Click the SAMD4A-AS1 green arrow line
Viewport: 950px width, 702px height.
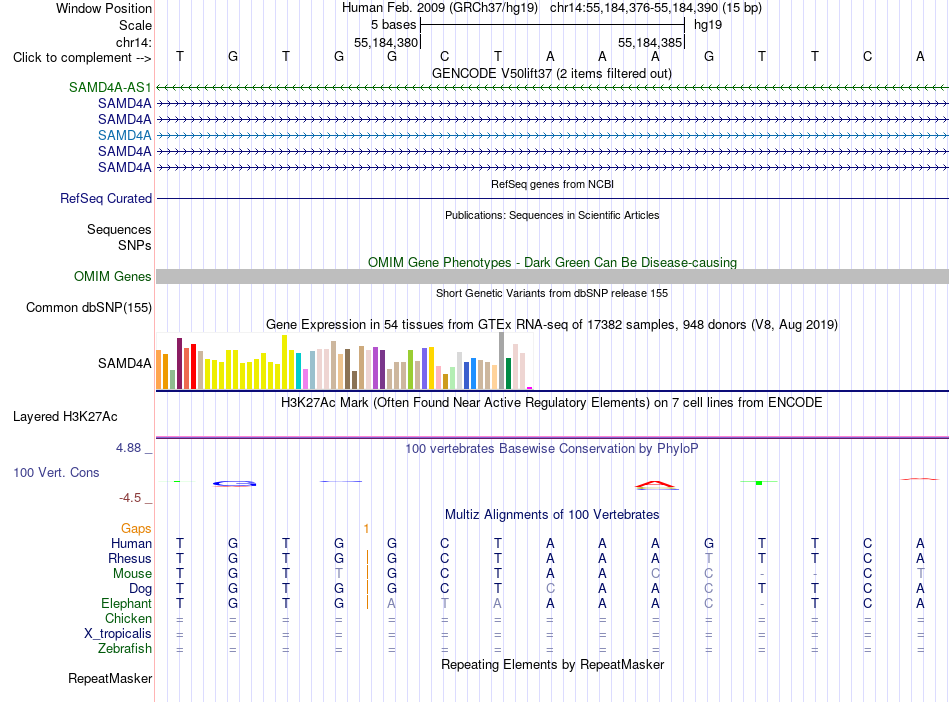pyautogui.click(x=552, y=88)
